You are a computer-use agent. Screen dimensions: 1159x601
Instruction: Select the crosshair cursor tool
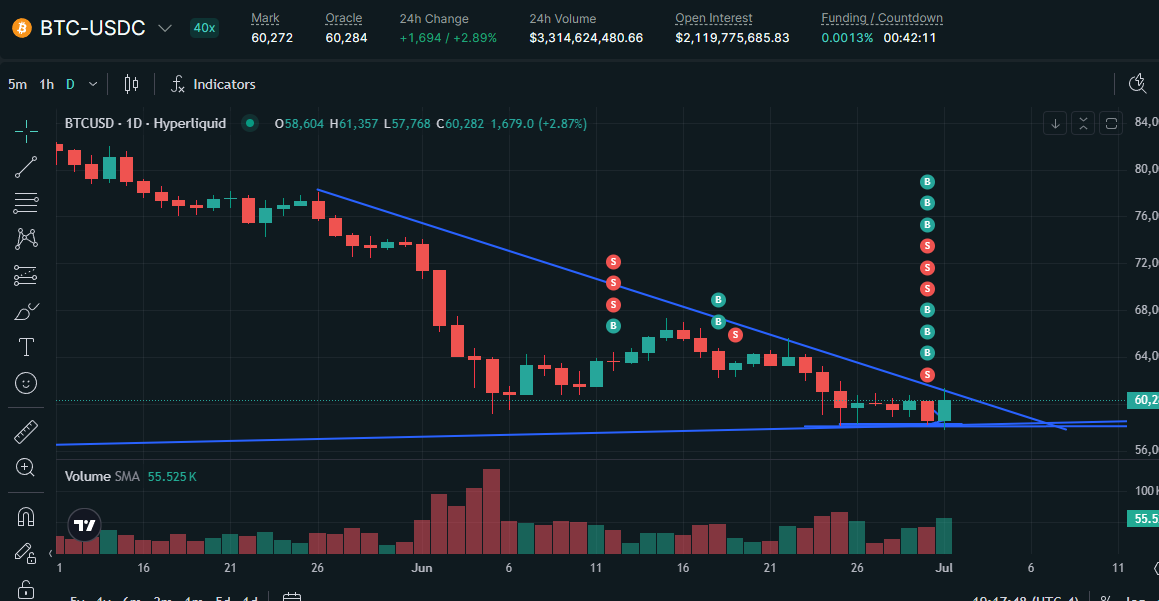pos(26,131)
